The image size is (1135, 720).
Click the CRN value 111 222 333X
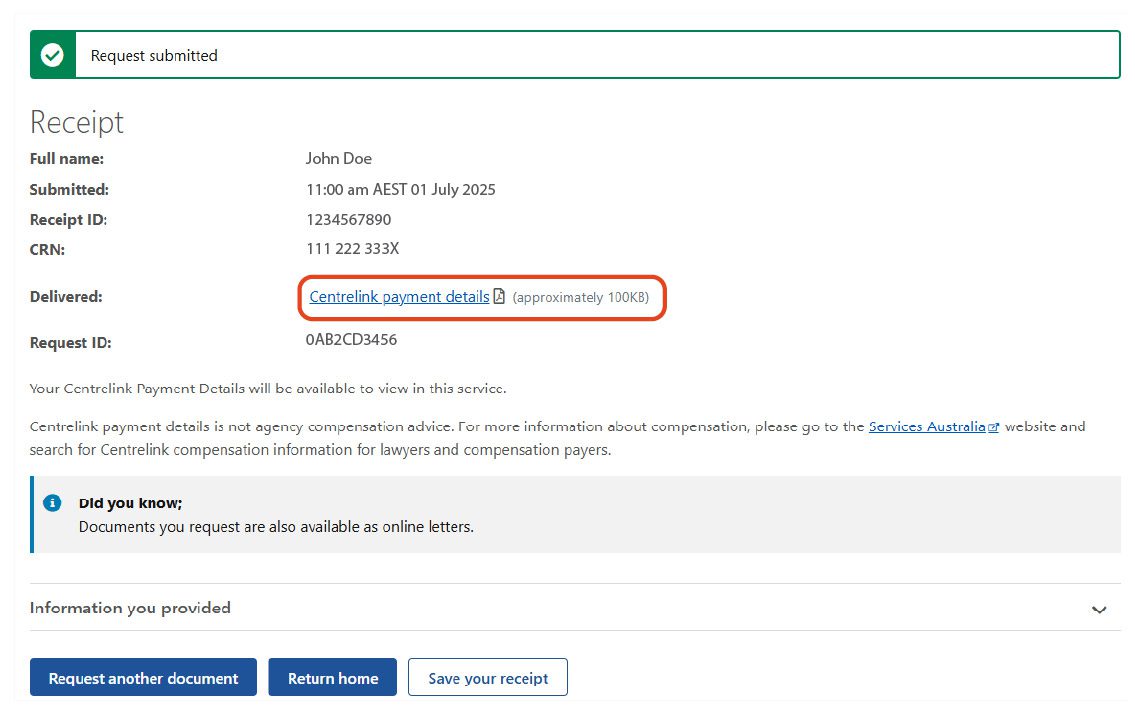pyautogui.click(x=352, y=249)
